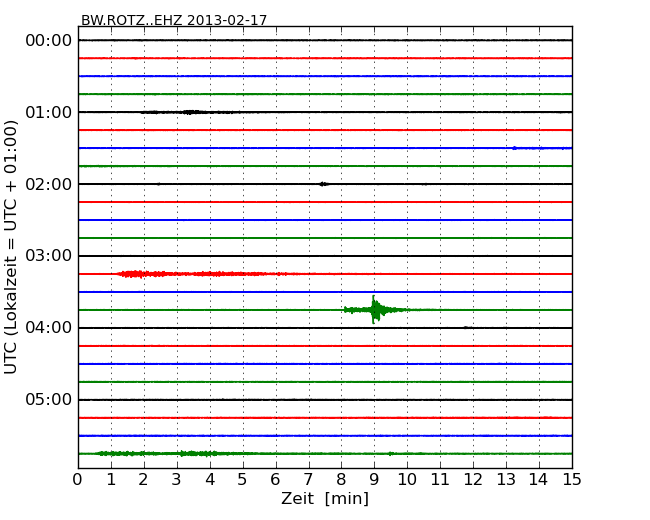Click the Zeit [min] axis label
The width and height of the screenshot is (650, 520).
click(325, 498)
